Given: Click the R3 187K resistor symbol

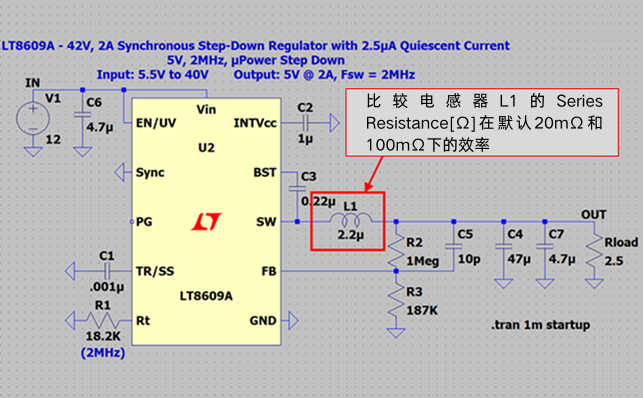Looking at the screenshot, I should (396, 300).
